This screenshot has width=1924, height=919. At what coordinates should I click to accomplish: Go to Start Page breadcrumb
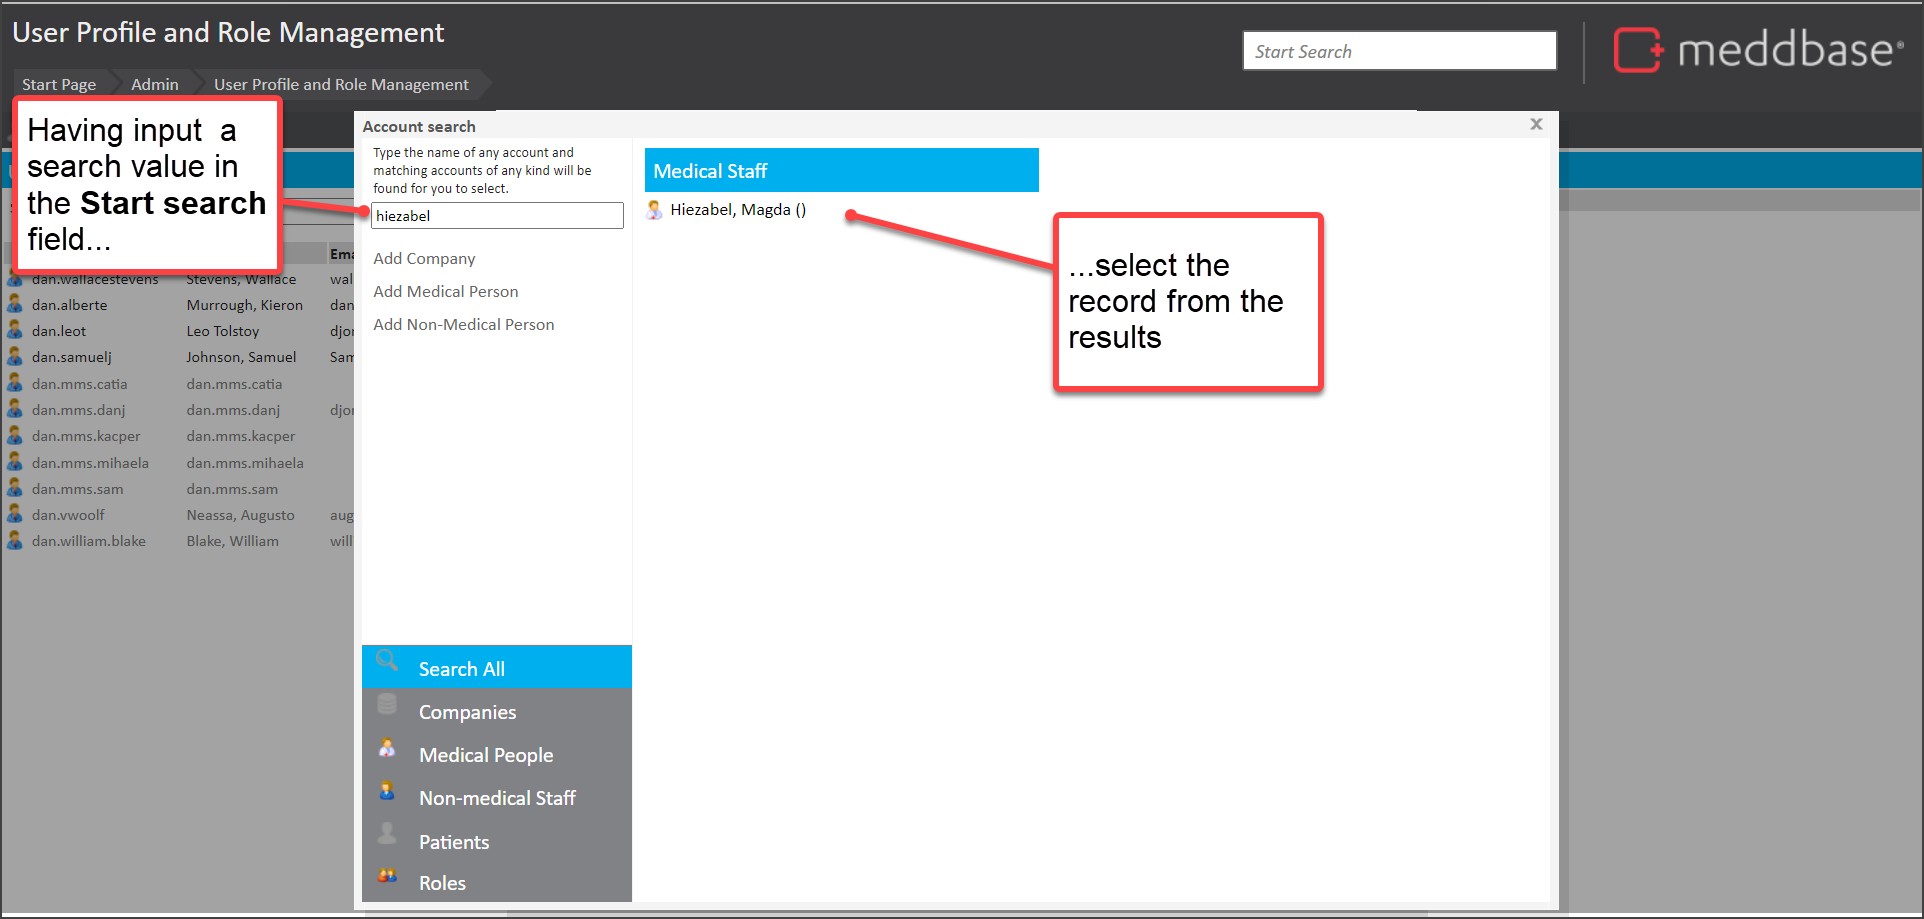59,85
